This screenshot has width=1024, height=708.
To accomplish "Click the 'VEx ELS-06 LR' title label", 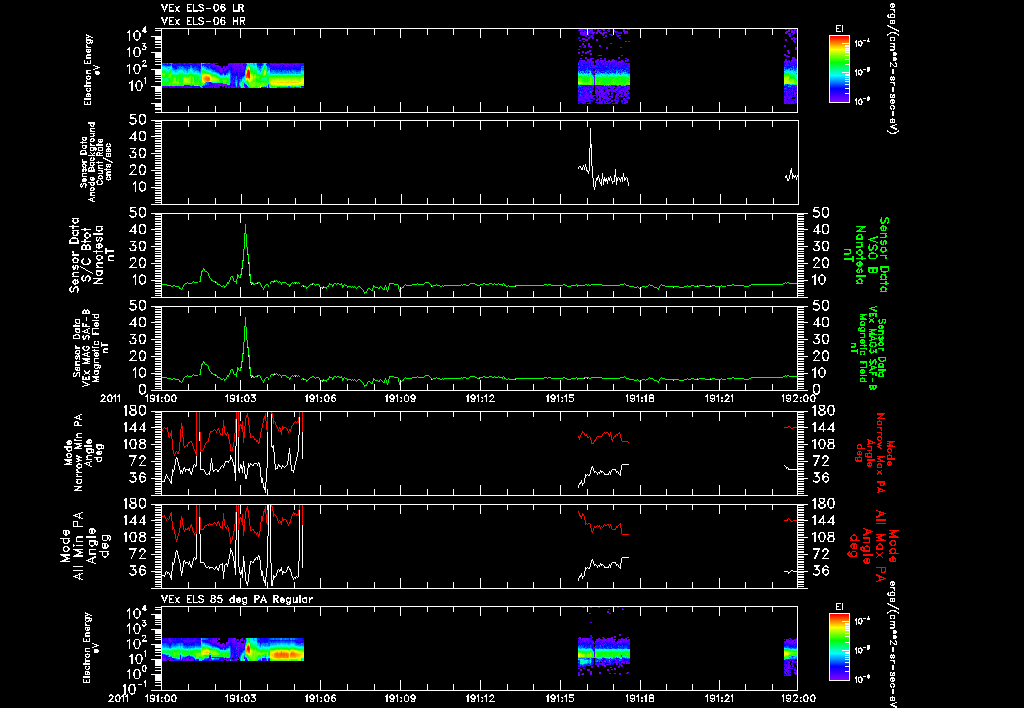I will pyautogui.click(x=202, y=8).
